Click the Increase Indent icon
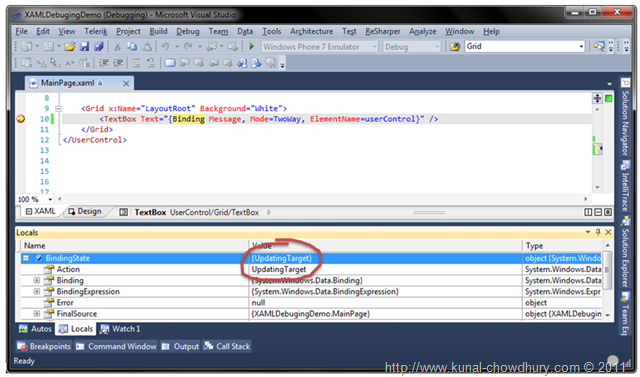Image resolution: width=640 pixels, height=377 pixels. pyautogui.click(x=118, y=63)
